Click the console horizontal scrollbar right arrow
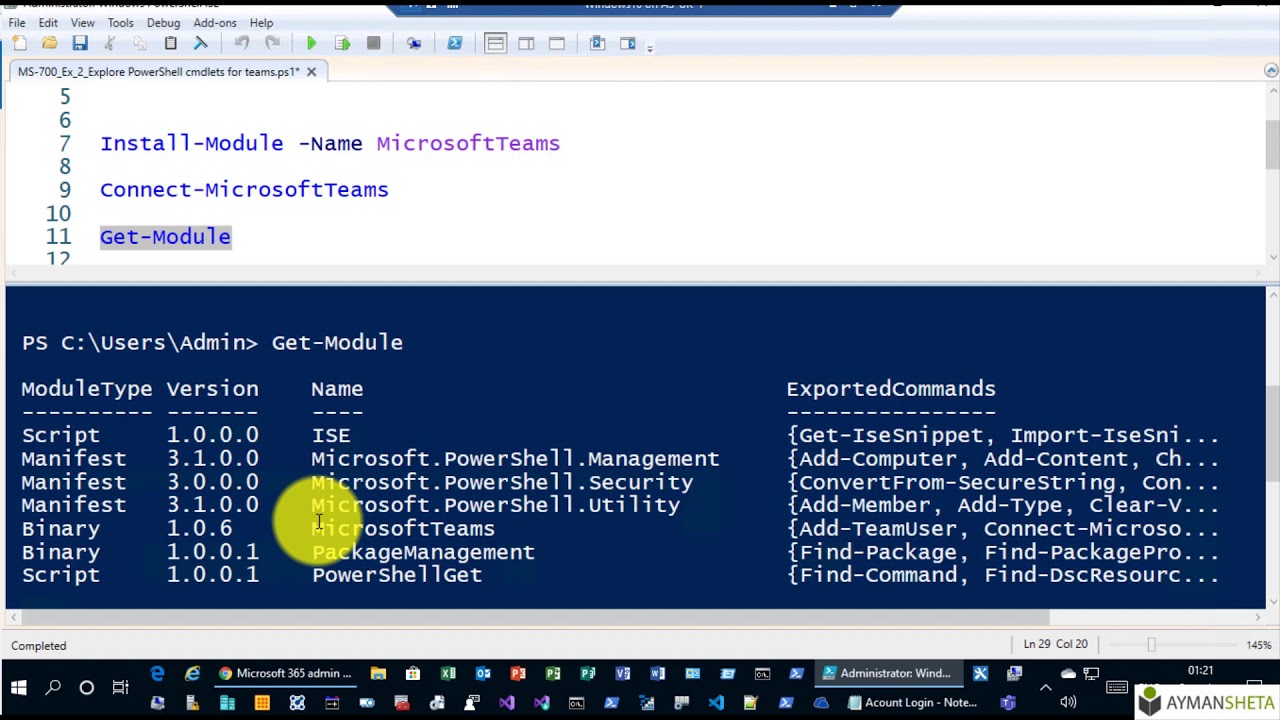 tap(1257, 617)
